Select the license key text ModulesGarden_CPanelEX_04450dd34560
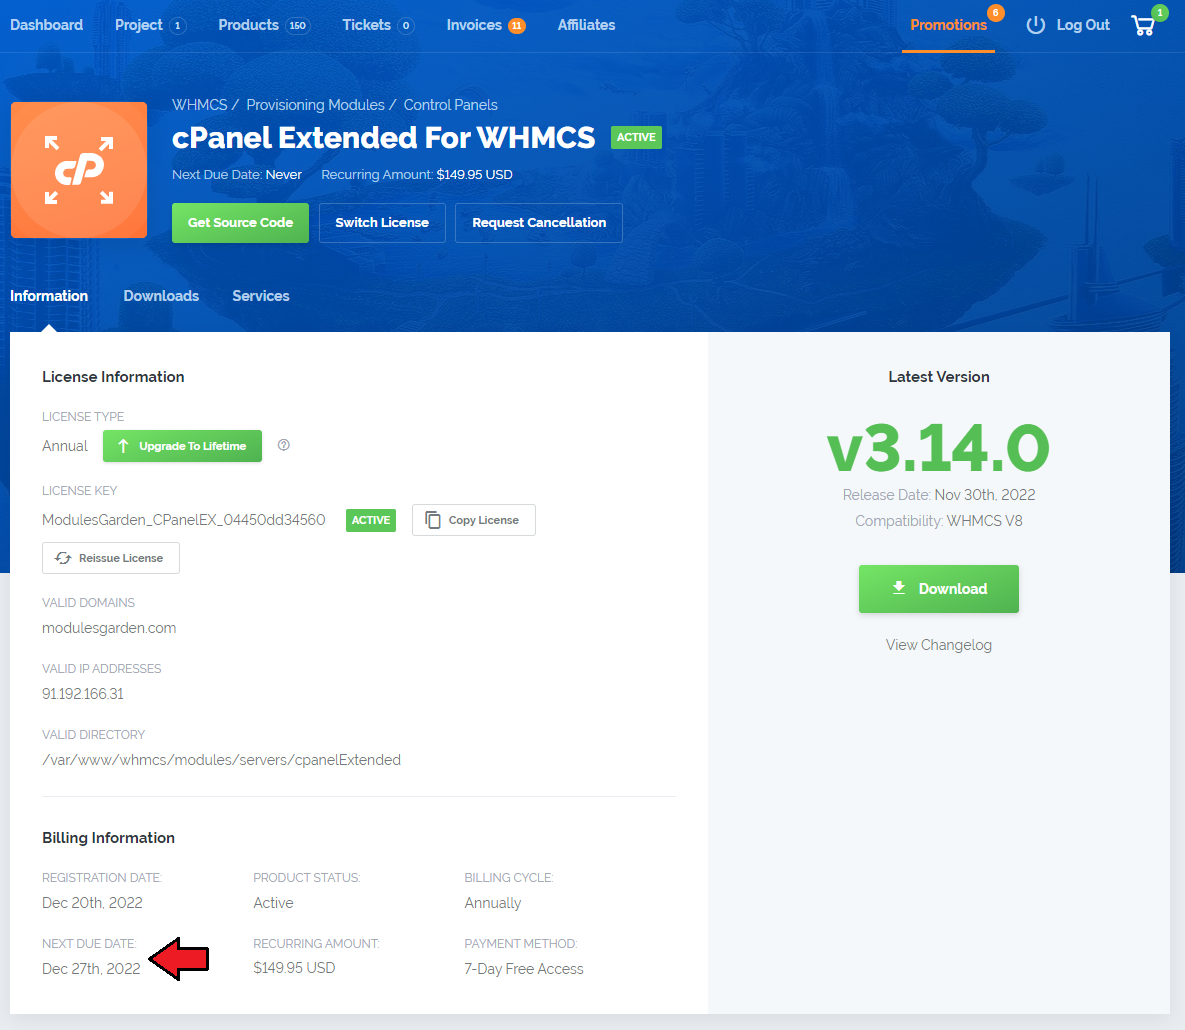Screen dimensions: 1185x1030 pyautogui.click(x=184, y=520)
